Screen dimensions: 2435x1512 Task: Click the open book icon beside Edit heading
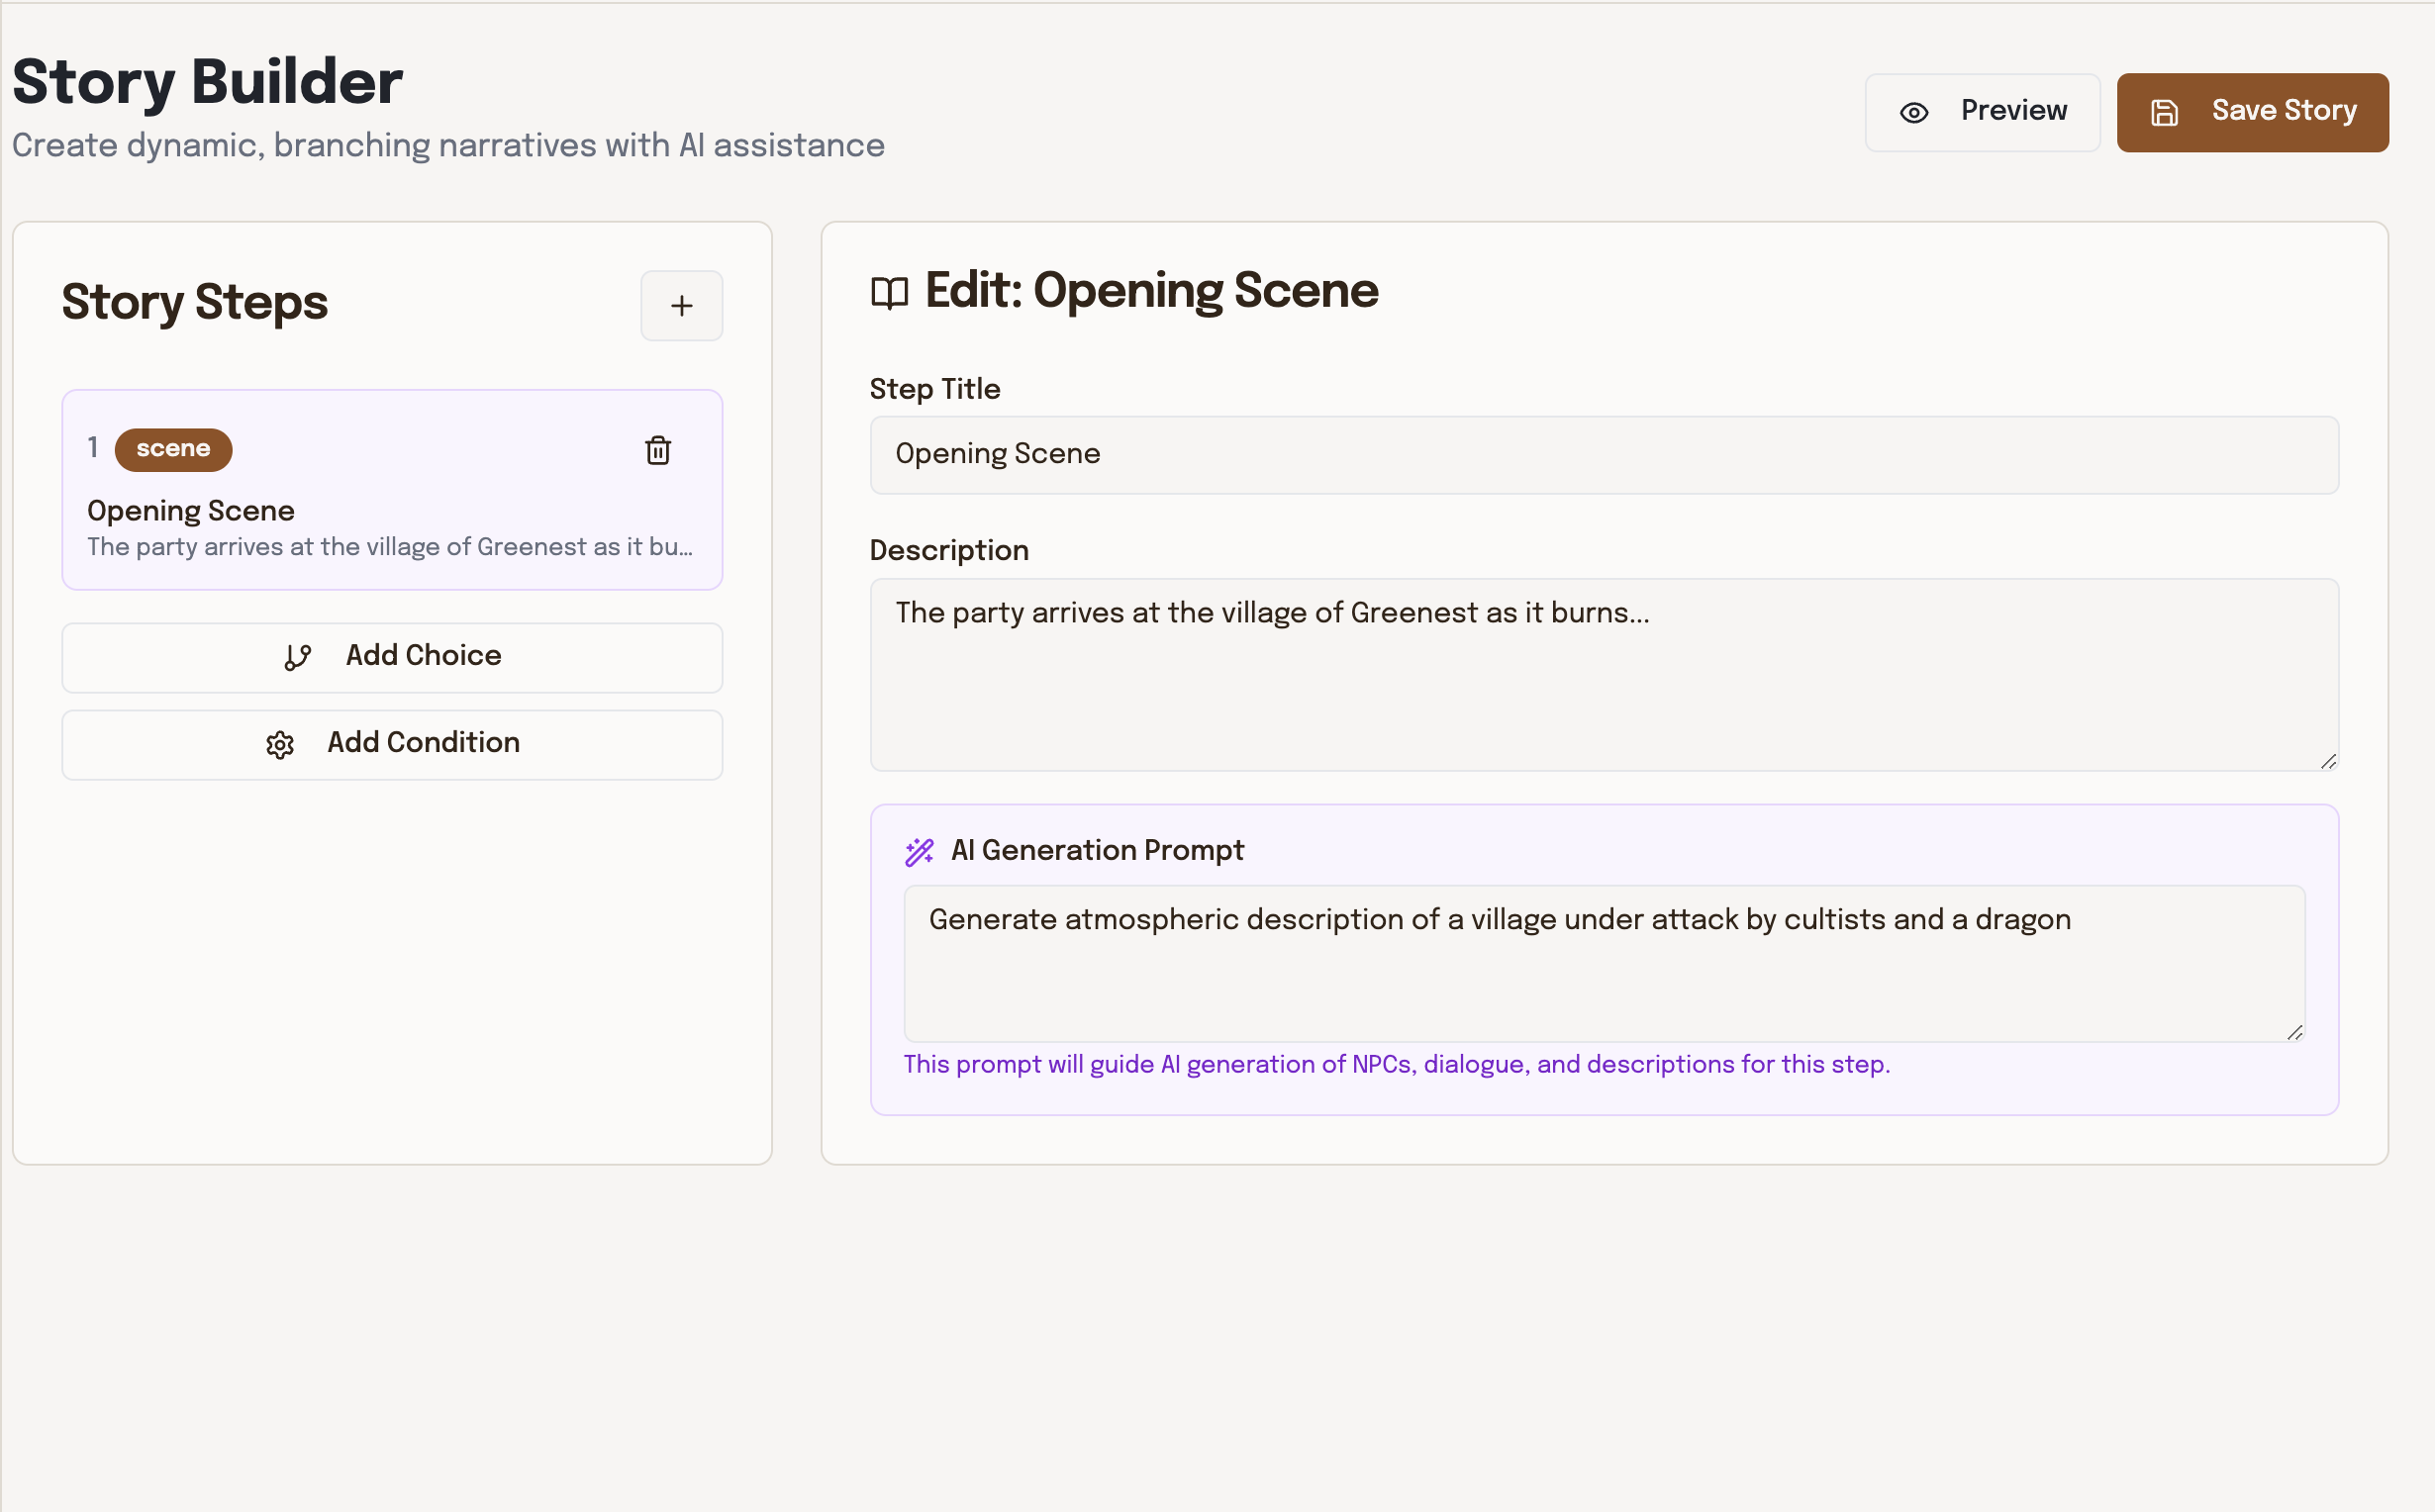pyautogui.click(x=889, y=293)
